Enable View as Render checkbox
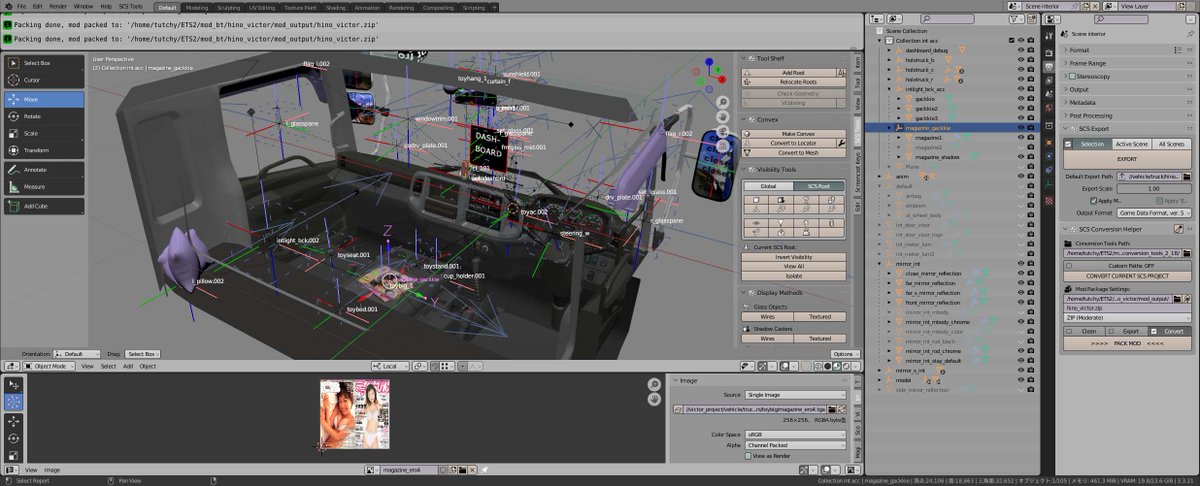The width and height of the screenshot is (1200, 486). (x=748, y=456)
